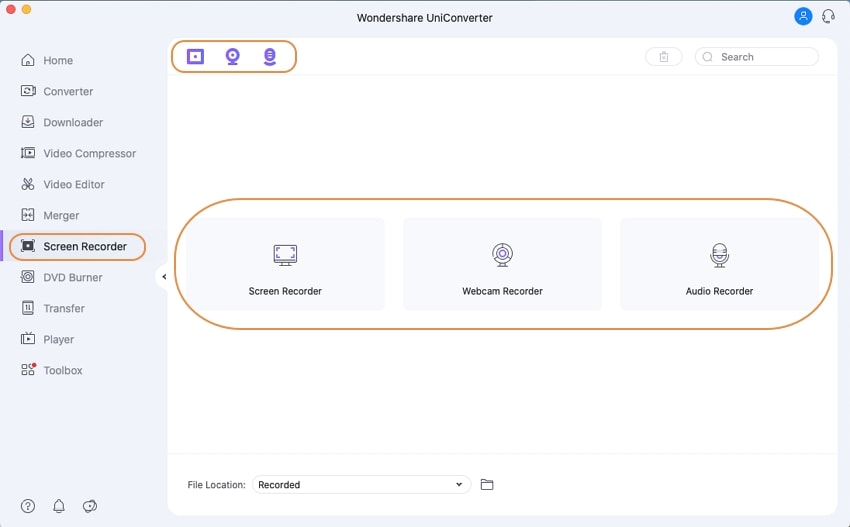Focus the Search input field
The width and height of the screenshot is (850, 527).
757,56
